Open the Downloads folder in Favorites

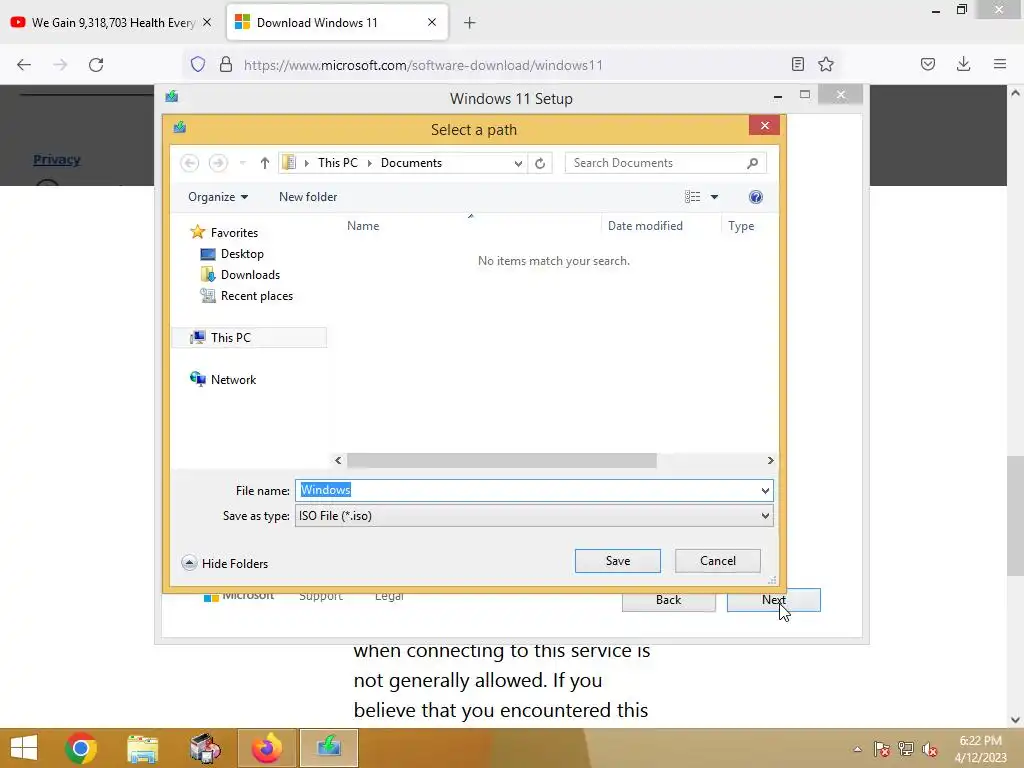tap(249, 275)
